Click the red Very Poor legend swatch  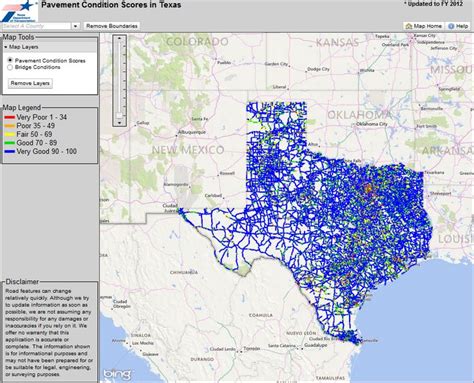click(x=10, y=117)
